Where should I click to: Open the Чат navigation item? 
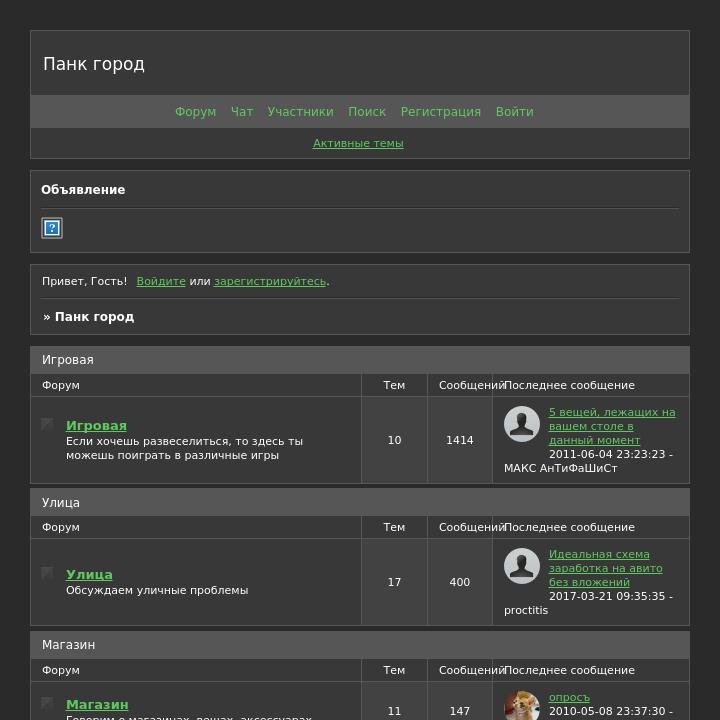[x=242, y=112]
